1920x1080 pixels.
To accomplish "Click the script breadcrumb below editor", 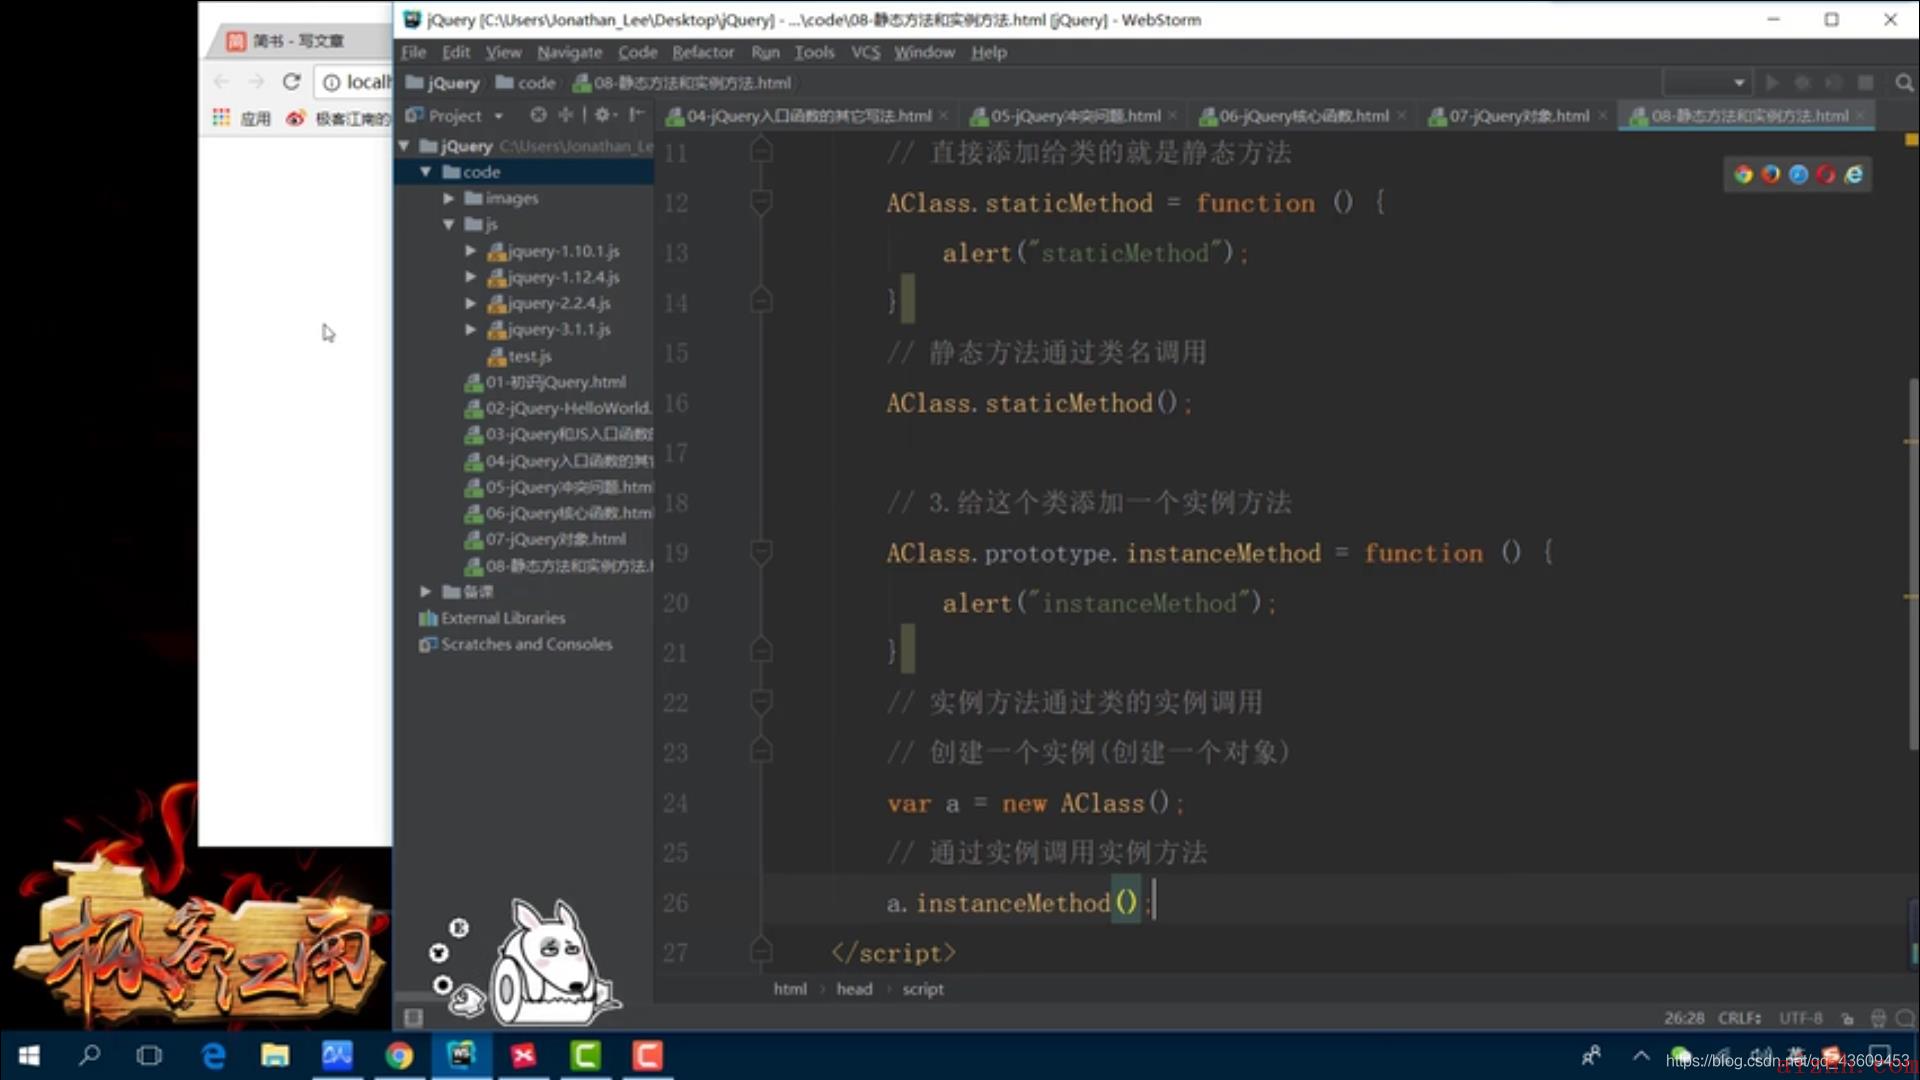I will [x=923, y=989].
